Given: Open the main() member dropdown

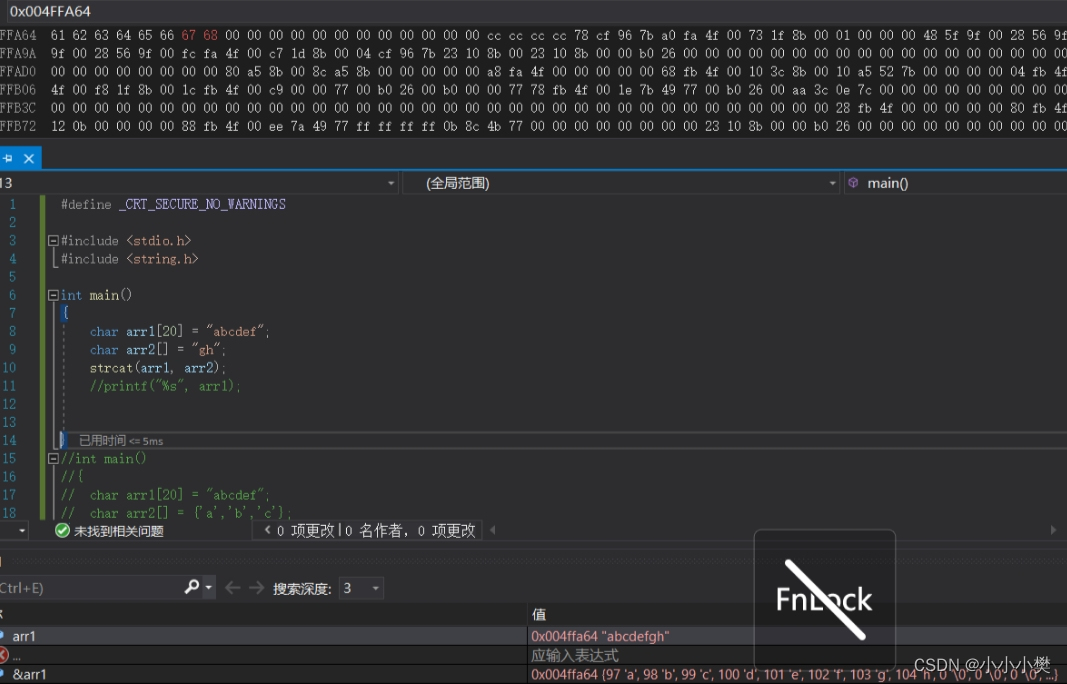Looking at the screenshot, I should tap(955, 183).
